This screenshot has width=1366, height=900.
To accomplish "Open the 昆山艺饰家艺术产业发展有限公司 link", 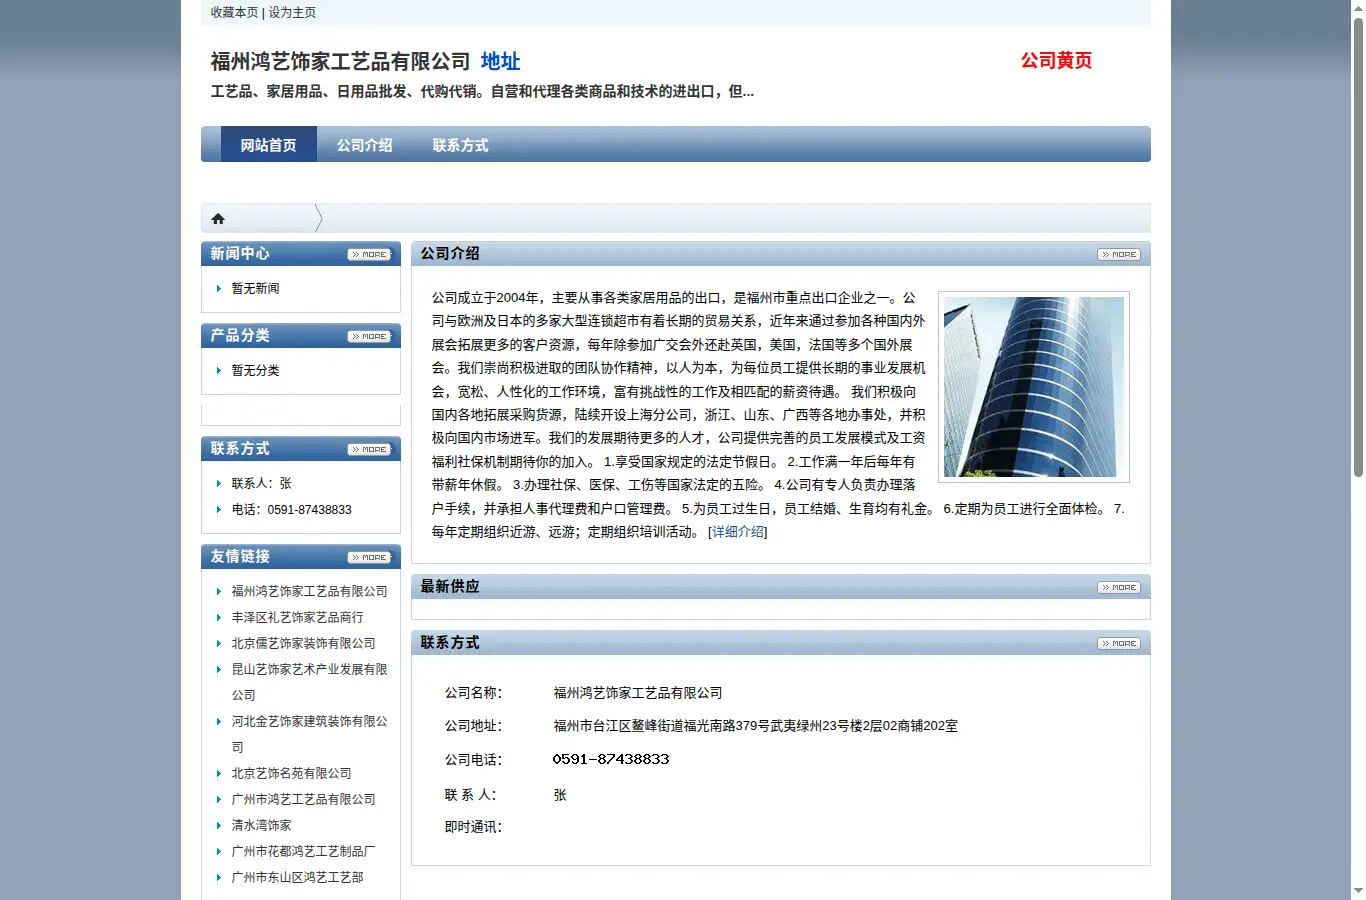I will click(310, 682).
